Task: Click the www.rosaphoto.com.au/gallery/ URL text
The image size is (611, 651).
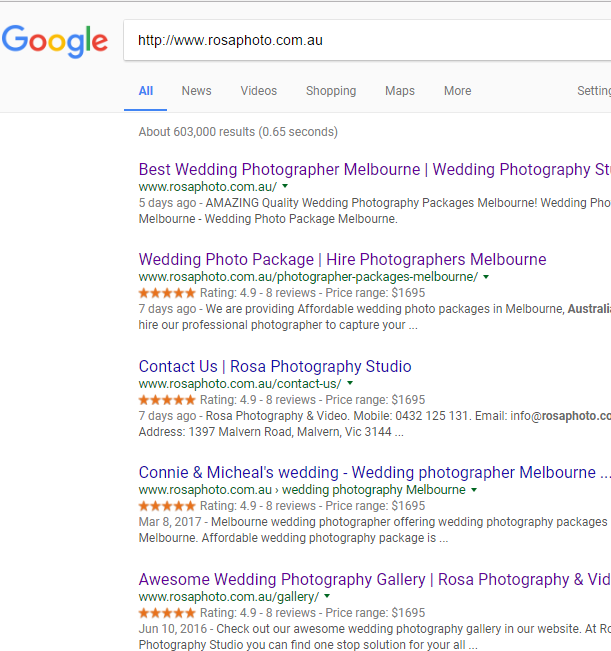Action: coord(229,597)
